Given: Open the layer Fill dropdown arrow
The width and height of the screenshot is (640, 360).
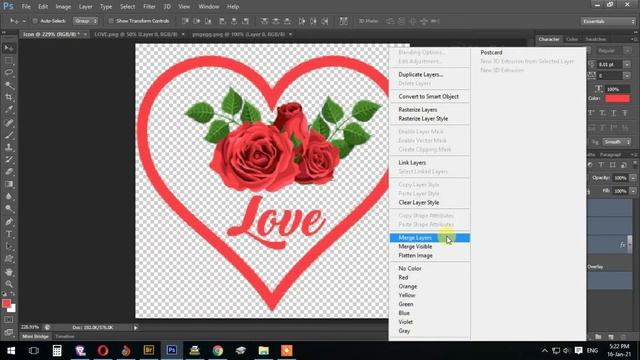Looking at the screenshot, I should [x=633, y=191].
